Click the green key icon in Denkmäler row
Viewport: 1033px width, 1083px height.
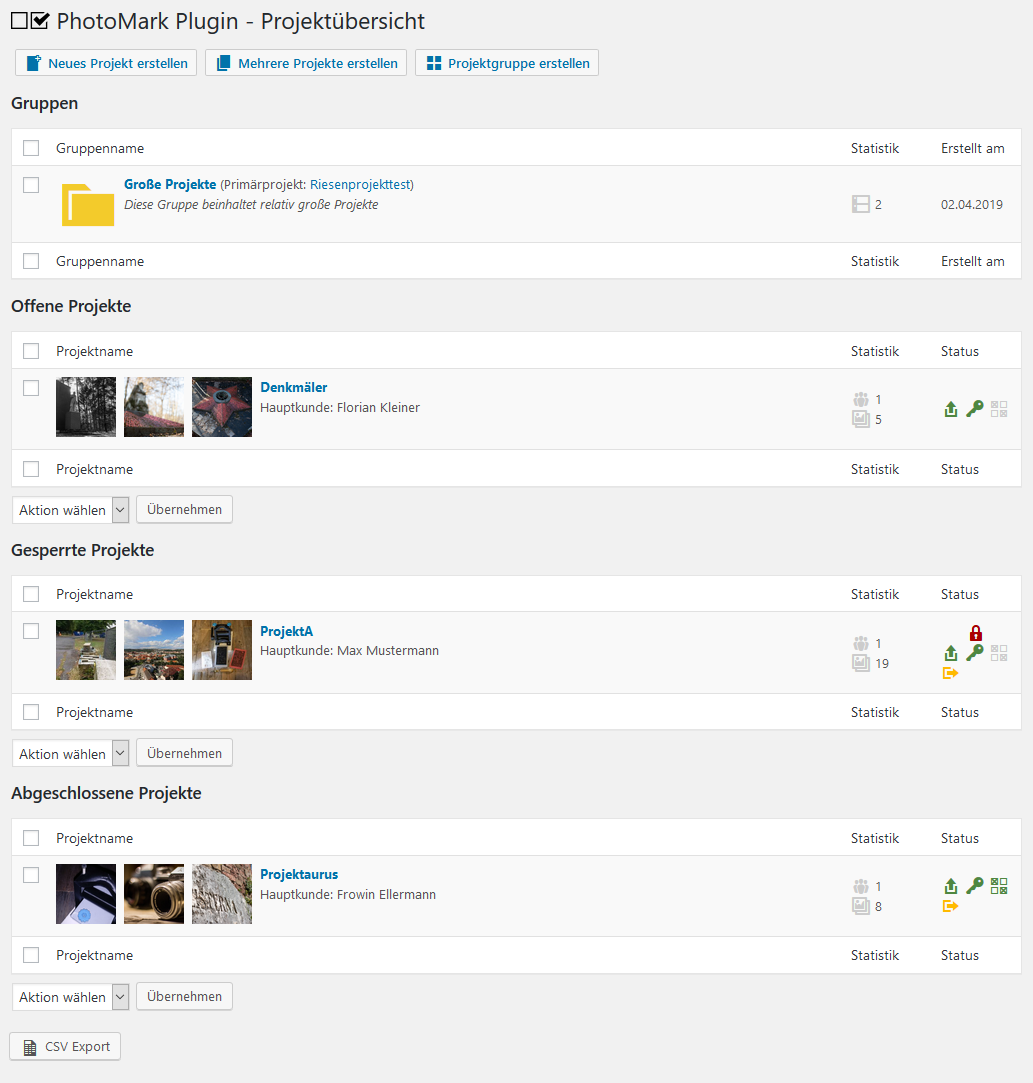974,408
